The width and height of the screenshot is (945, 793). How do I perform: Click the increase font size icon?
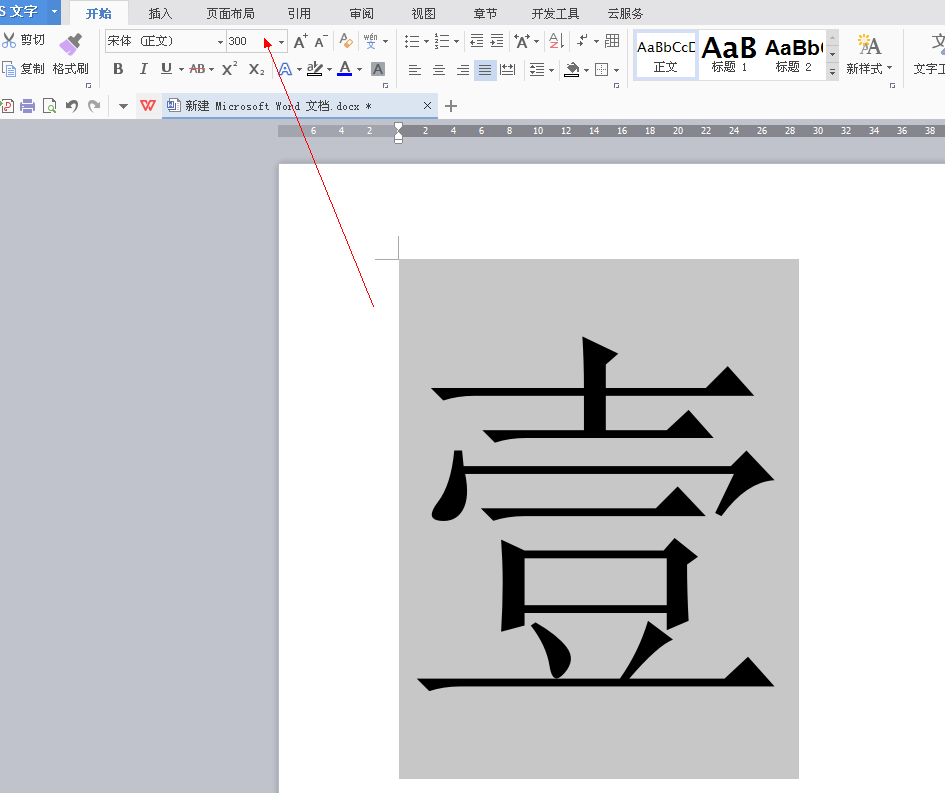click(x=300, y=42)
